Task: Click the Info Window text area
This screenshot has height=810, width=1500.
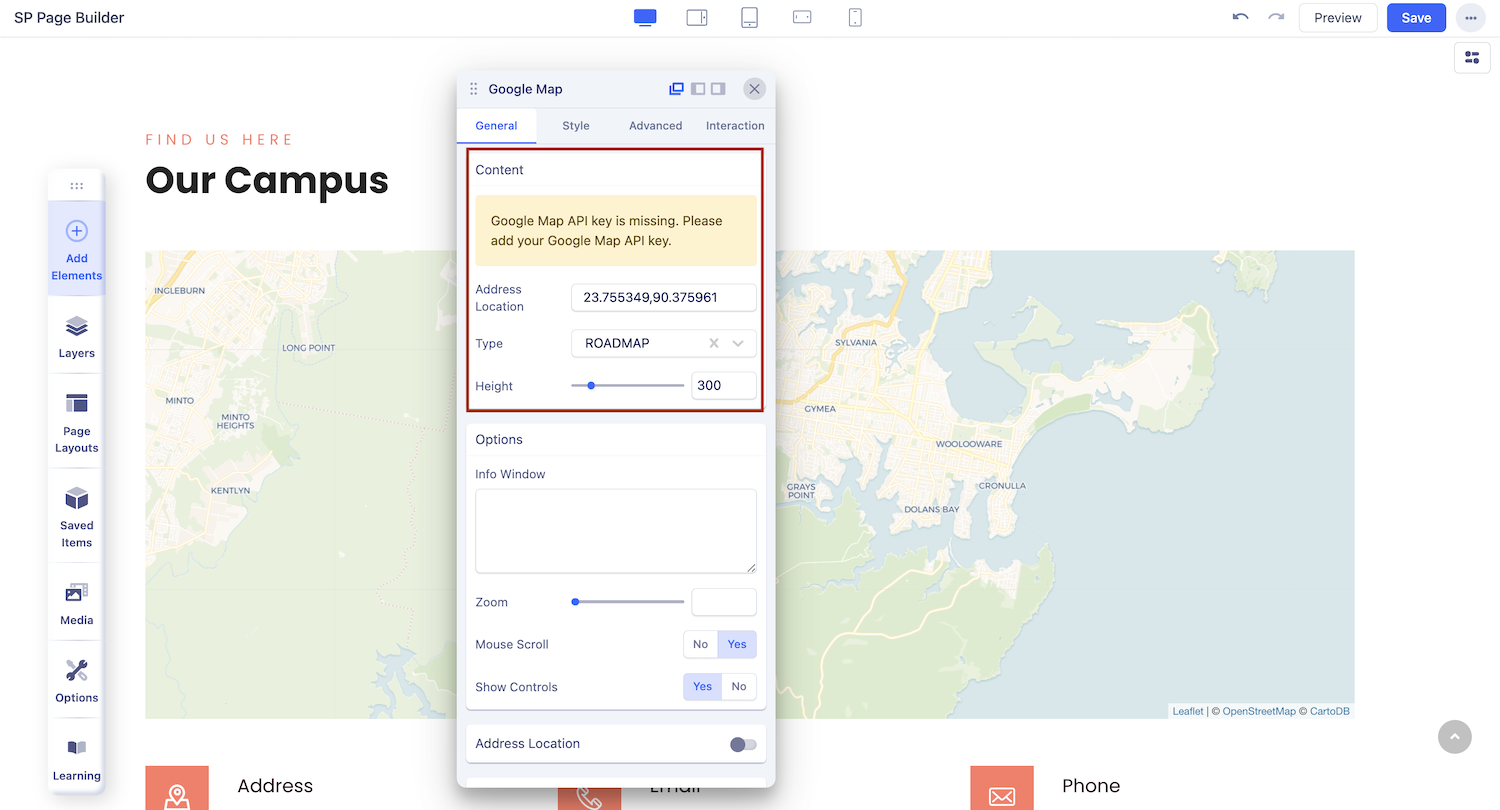Action: tap(615, 531)
